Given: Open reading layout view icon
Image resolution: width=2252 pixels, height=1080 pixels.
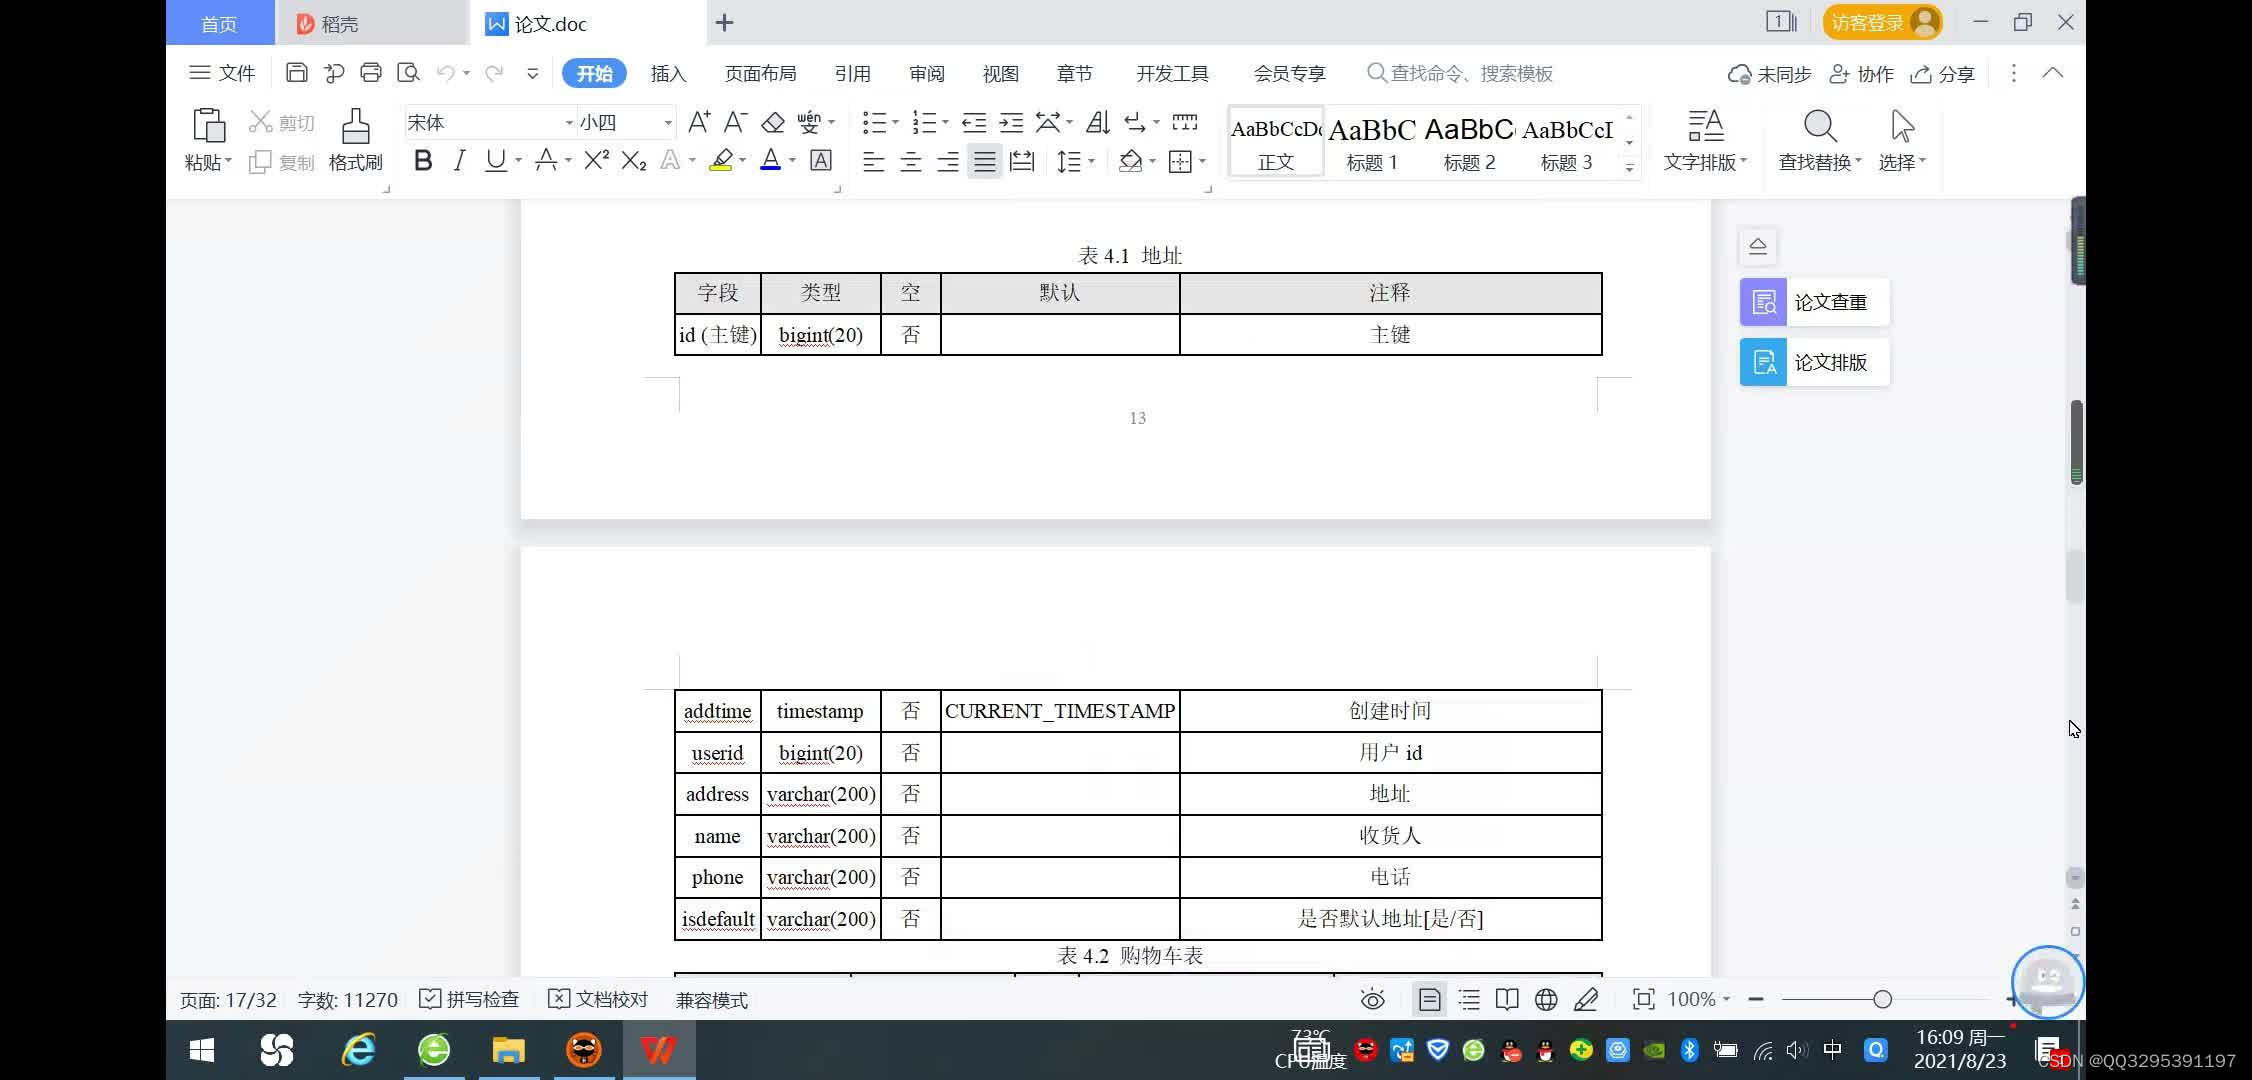Looking at the screenshot, I should coord(1507,999).
